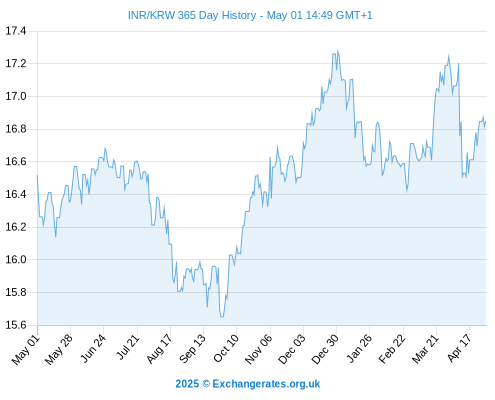Select the Feb 22 x-axis date label

tap(392, 349)
